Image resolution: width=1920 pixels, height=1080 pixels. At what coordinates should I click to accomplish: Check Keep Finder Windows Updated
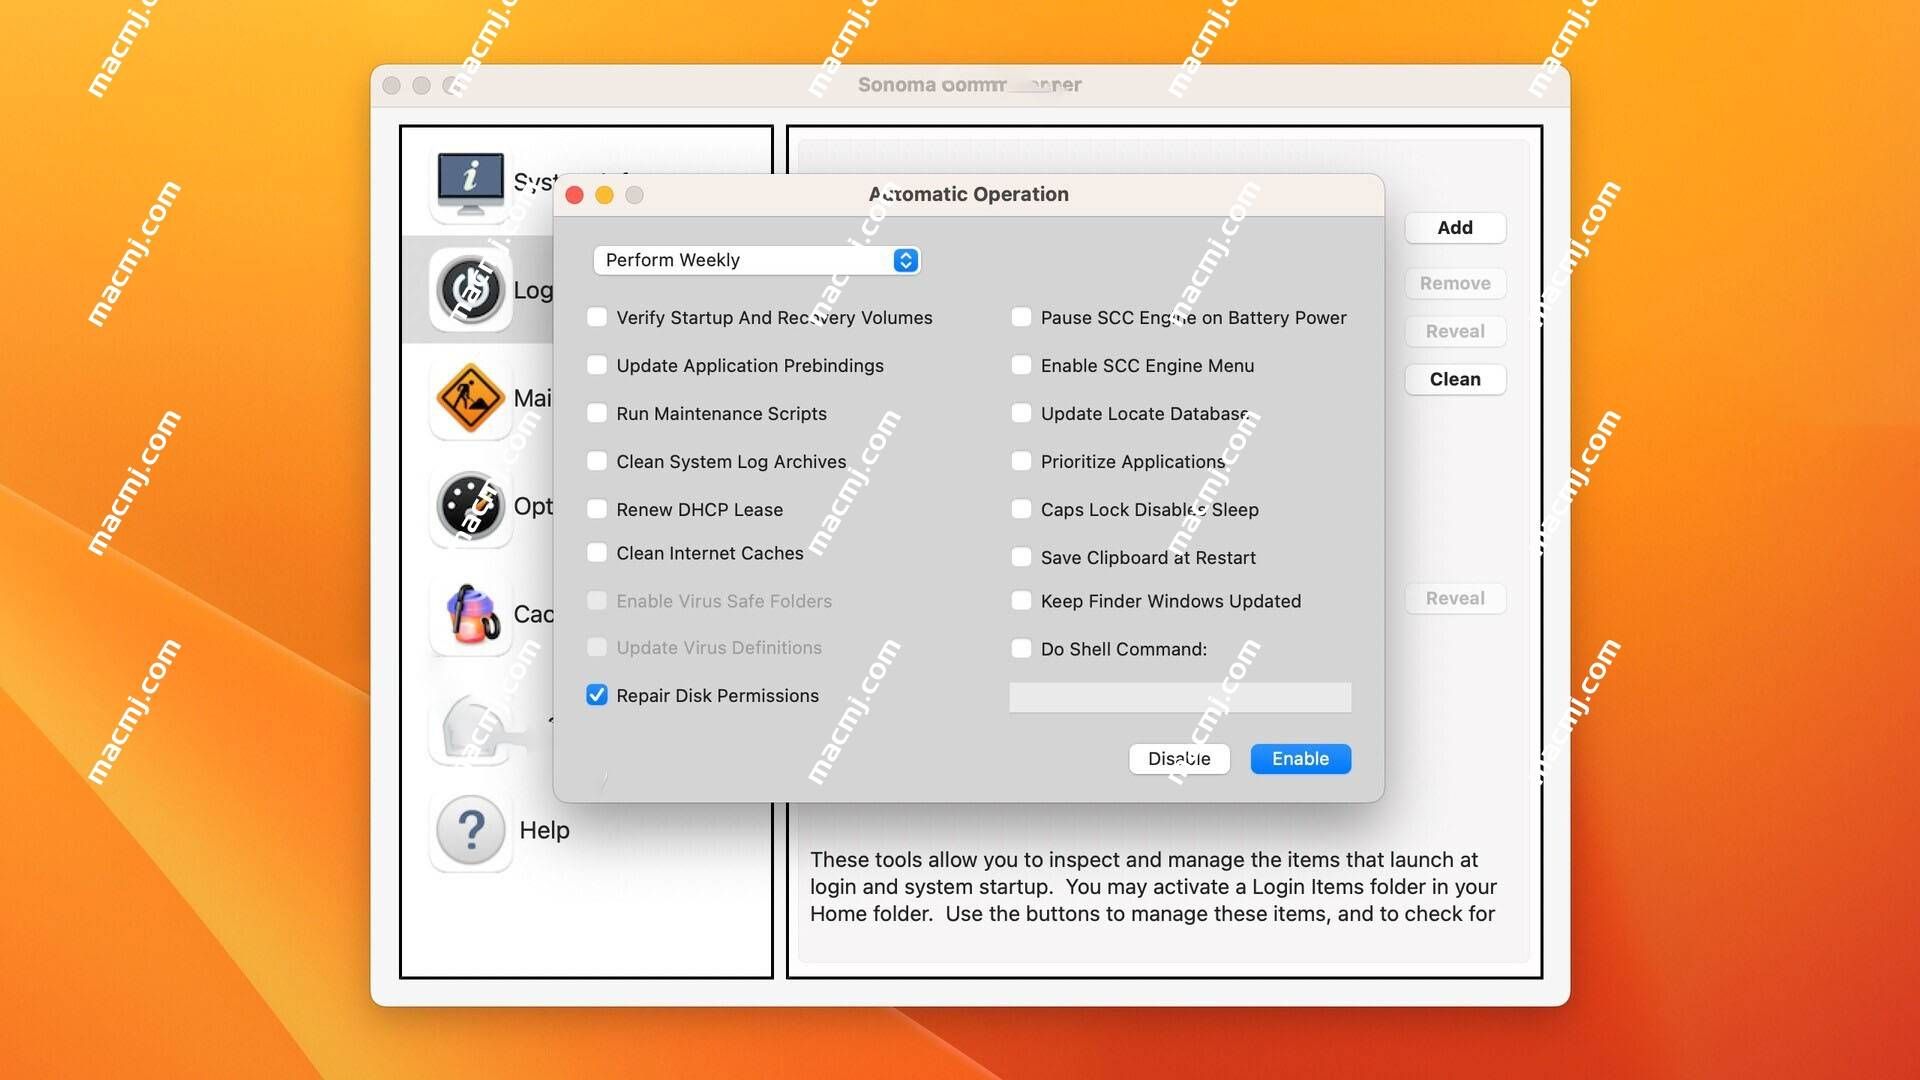point(1021,601)
